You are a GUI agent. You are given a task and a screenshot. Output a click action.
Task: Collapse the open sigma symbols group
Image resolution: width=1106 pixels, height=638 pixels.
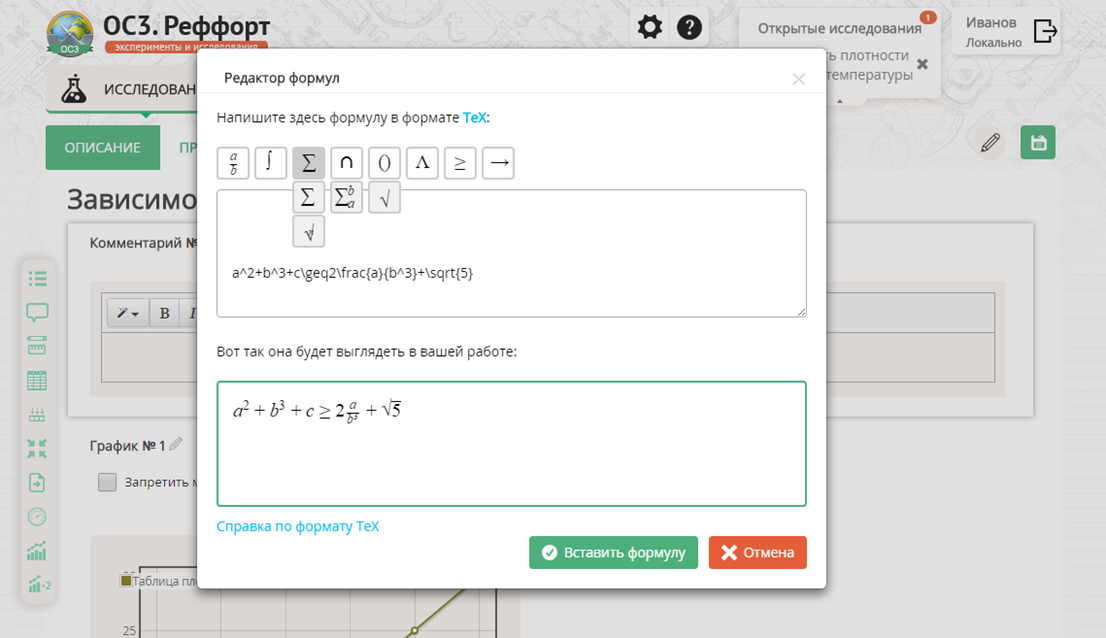coord(308,162)
